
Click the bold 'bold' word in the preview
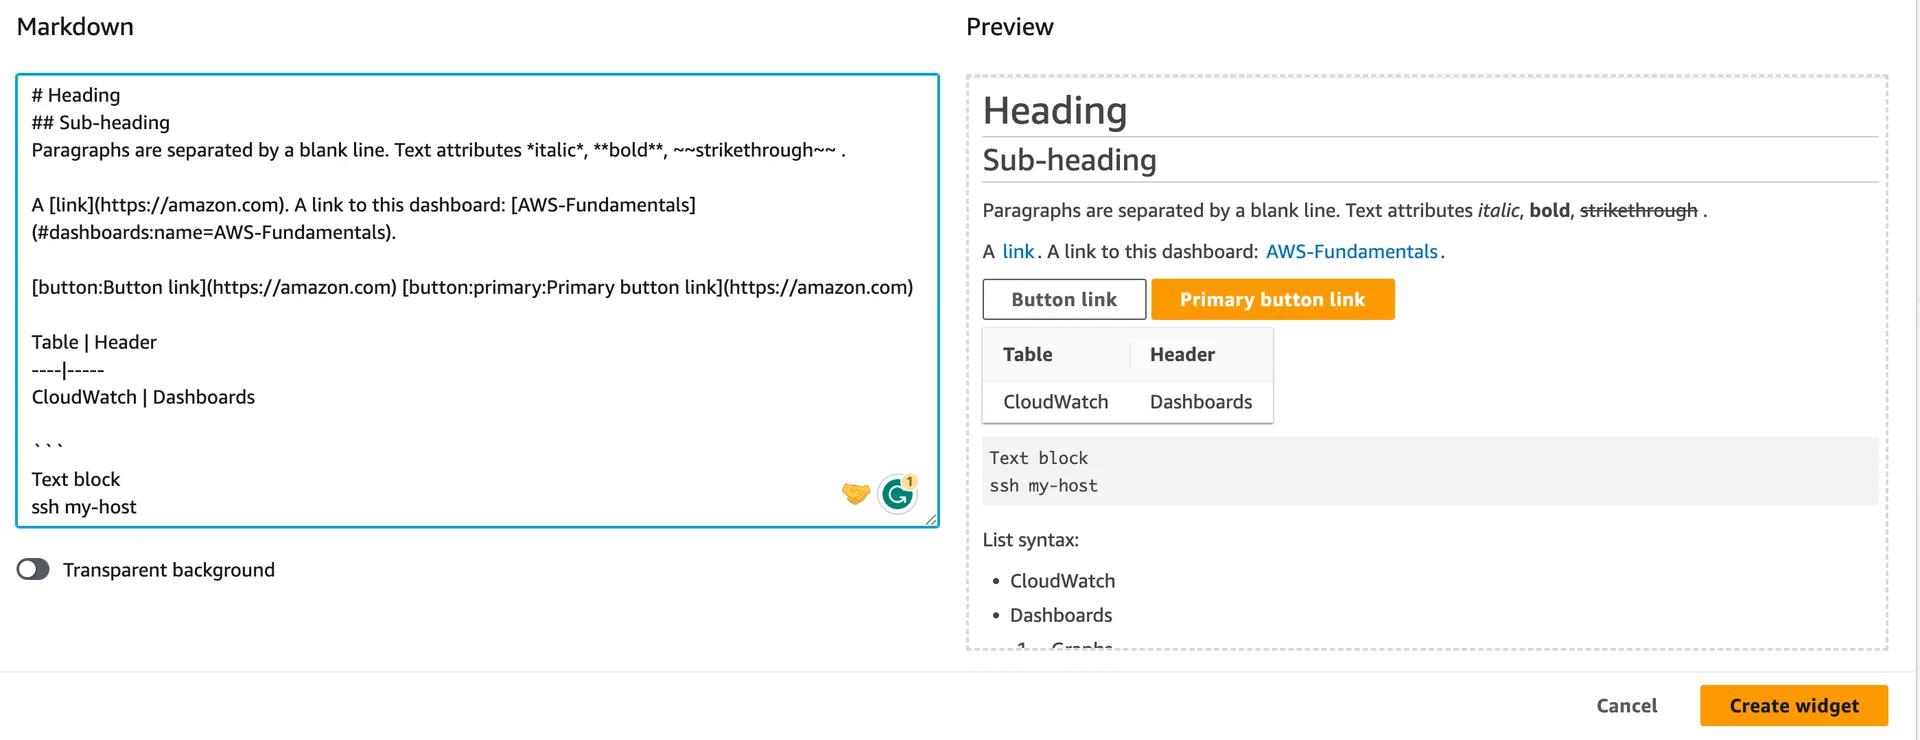click(x=1549, y=211)
